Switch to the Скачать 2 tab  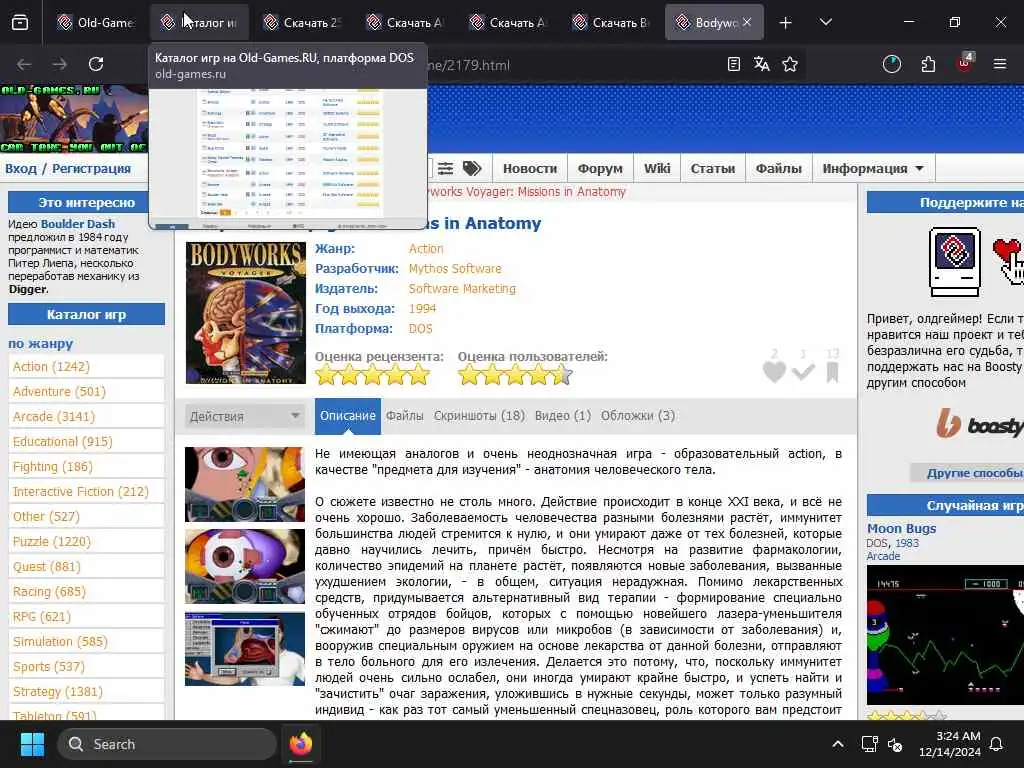pos(302,22)
